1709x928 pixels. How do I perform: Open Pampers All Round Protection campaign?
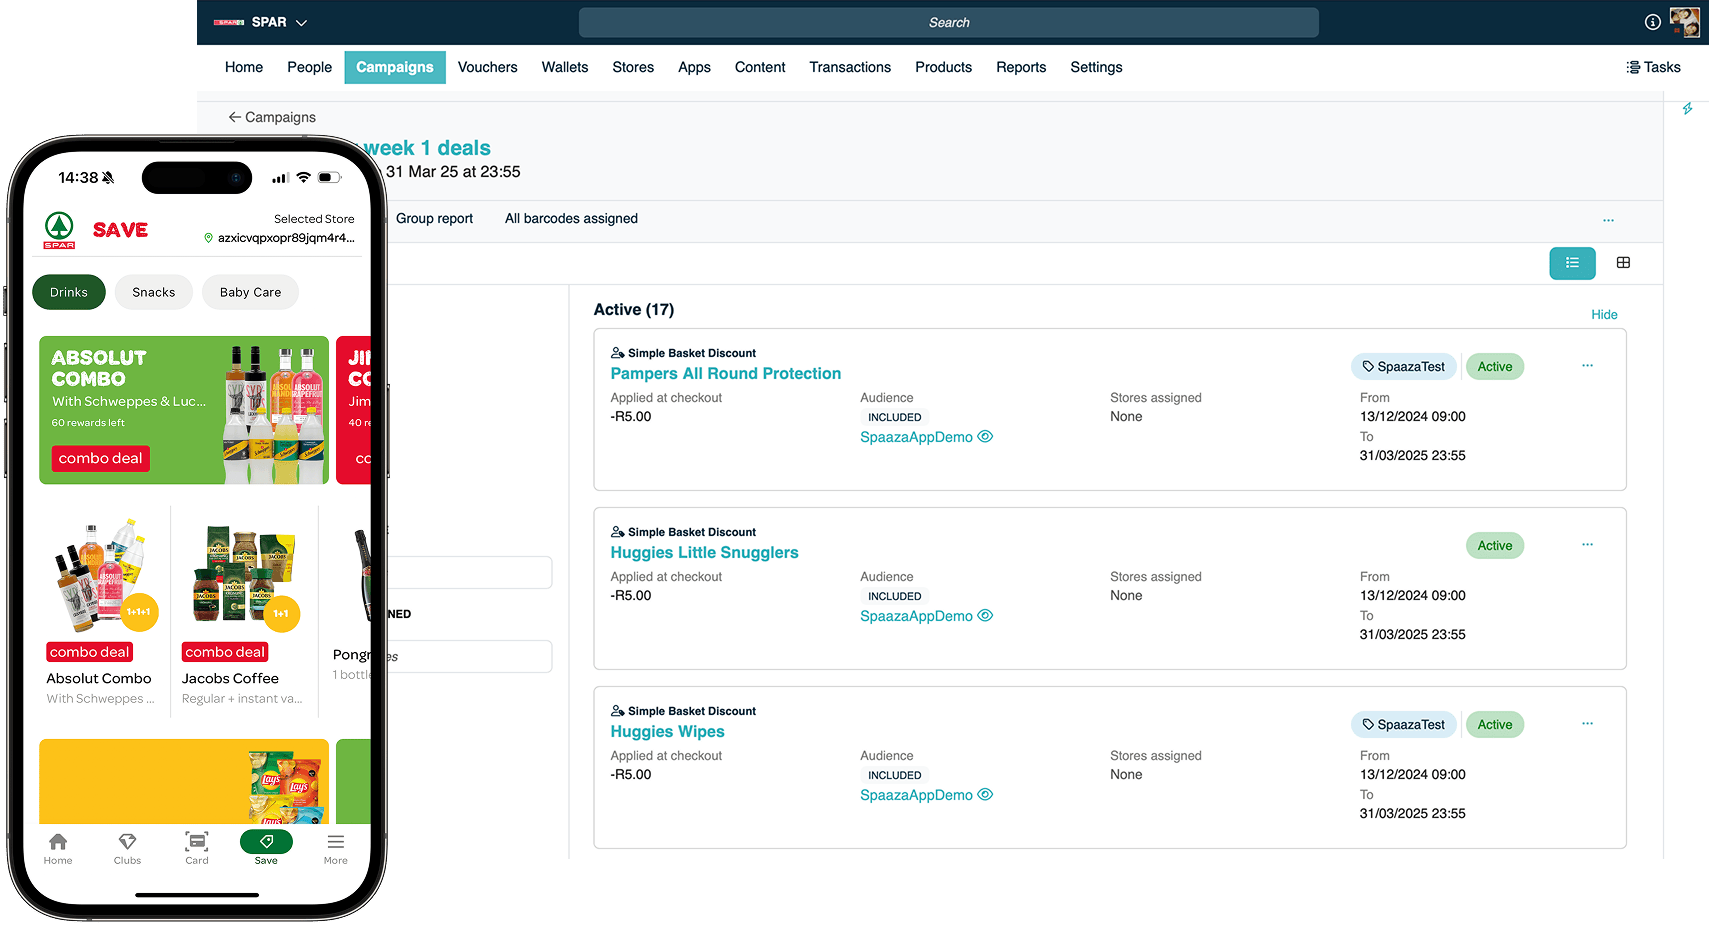[x=726, y=373]
